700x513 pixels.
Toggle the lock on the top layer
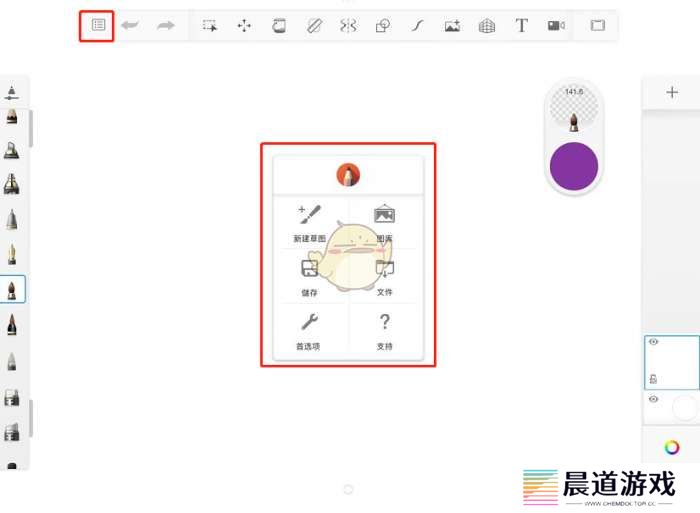click(653, 379)
